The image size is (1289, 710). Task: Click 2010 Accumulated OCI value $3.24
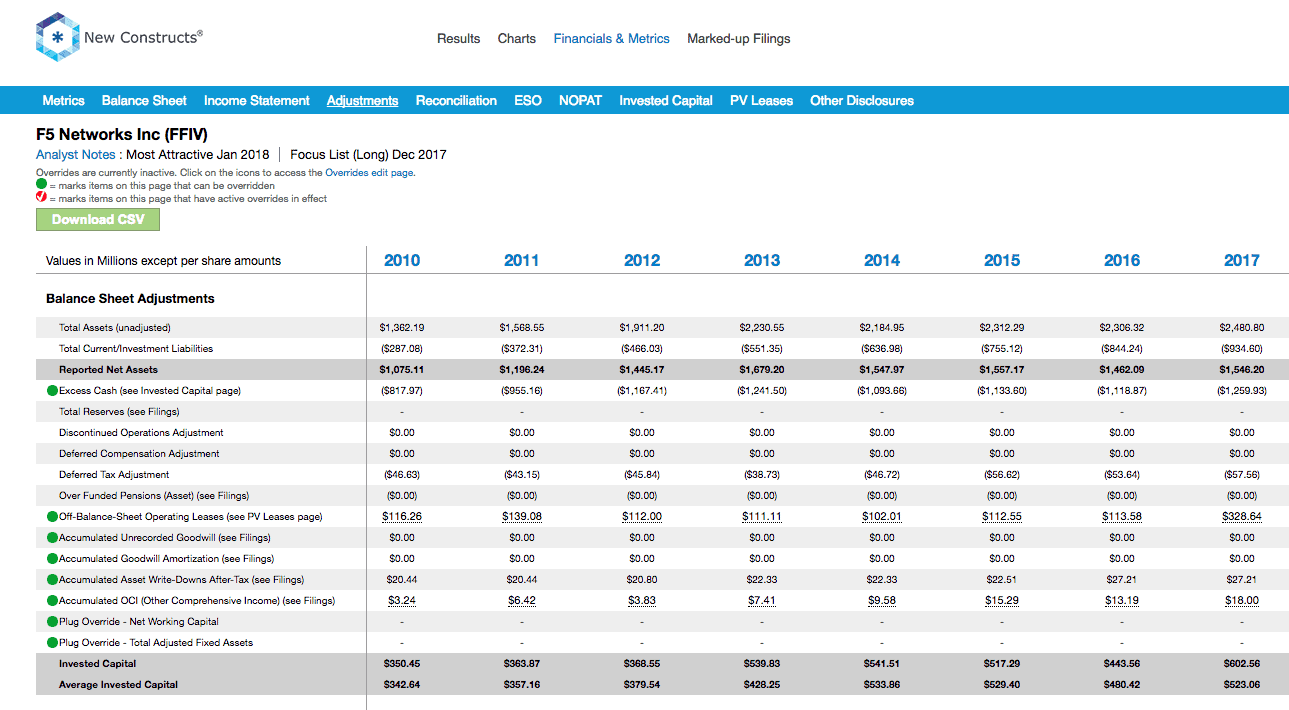402,601
